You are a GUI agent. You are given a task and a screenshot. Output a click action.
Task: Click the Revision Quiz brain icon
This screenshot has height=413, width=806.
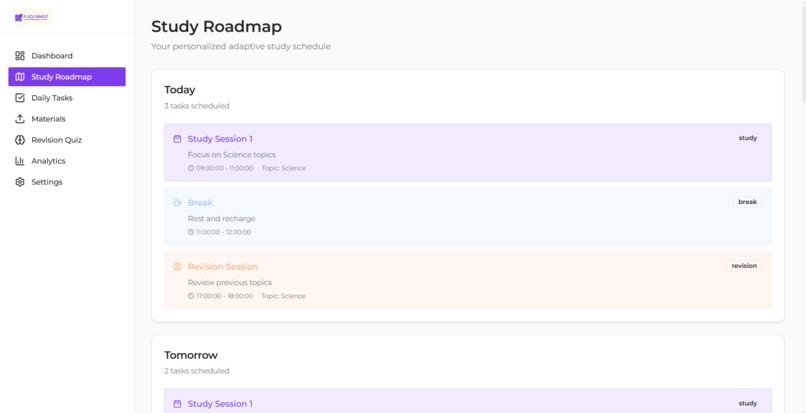click(x=20, y=140)
